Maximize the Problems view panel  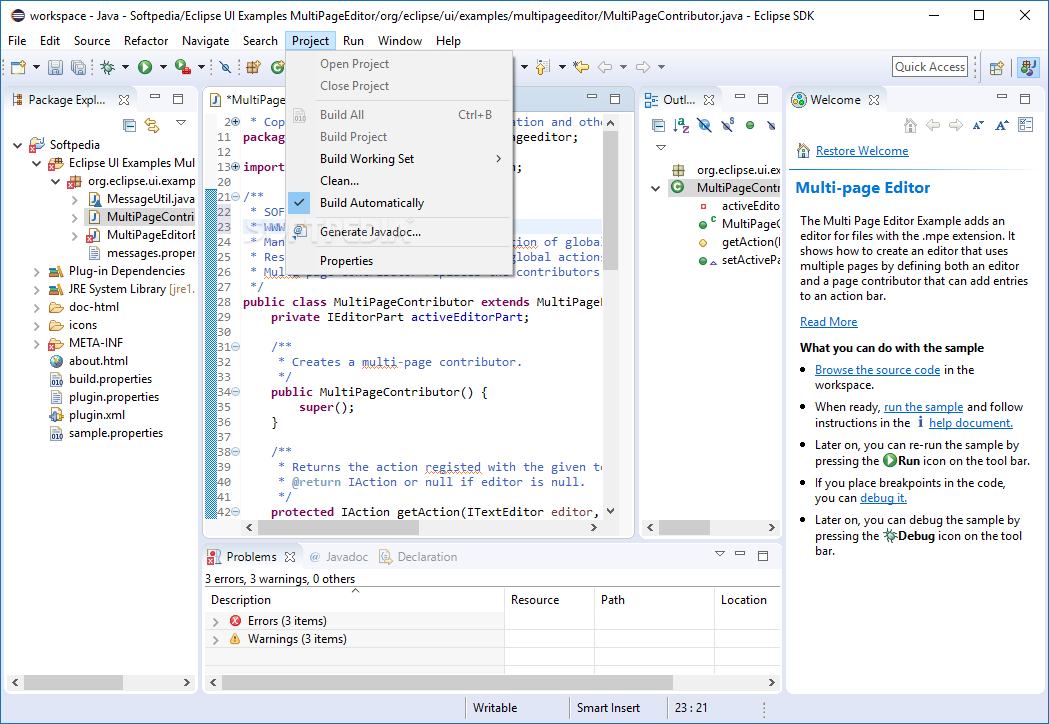(x=763, y=555)
